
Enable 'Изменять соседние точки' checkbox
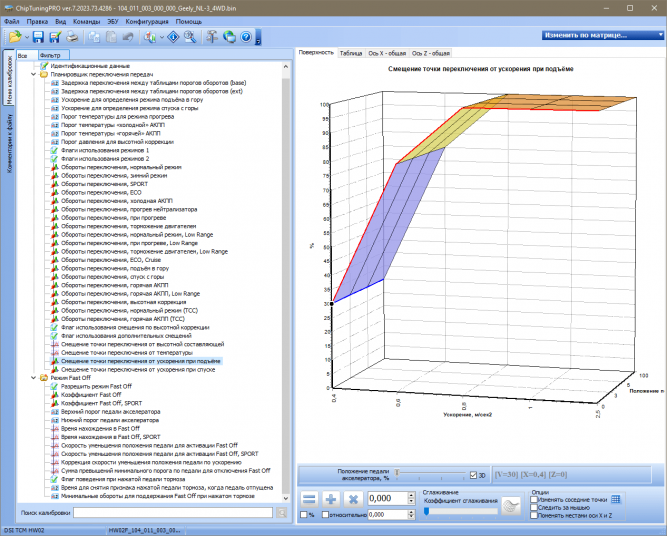tap(534, 500)
